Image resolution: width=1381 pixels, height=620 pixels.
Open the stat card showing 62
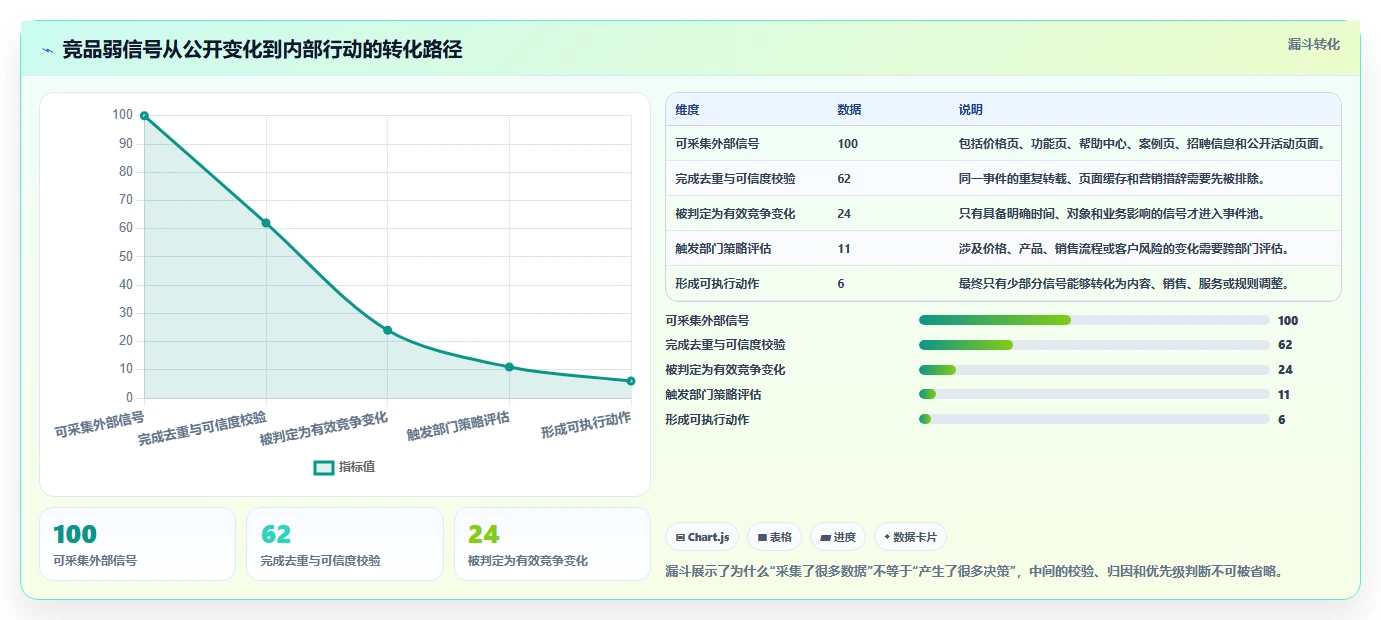345,544
